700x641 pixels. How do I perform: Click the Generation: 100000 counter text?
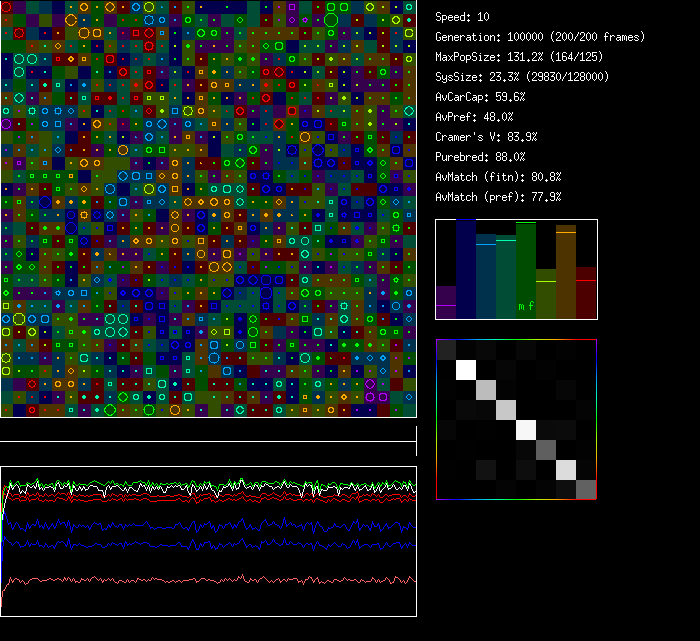coord(539,37)
